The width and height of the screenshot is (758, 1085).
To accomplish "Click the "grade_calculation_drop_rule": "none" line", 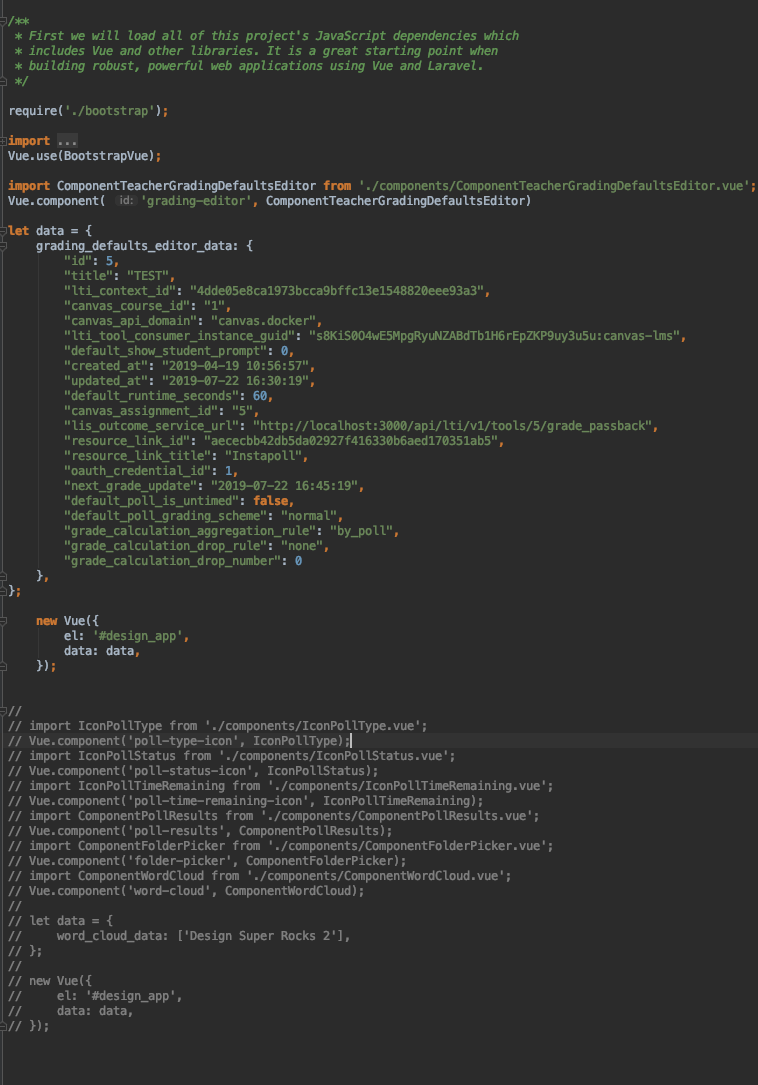I will point(196,546).
